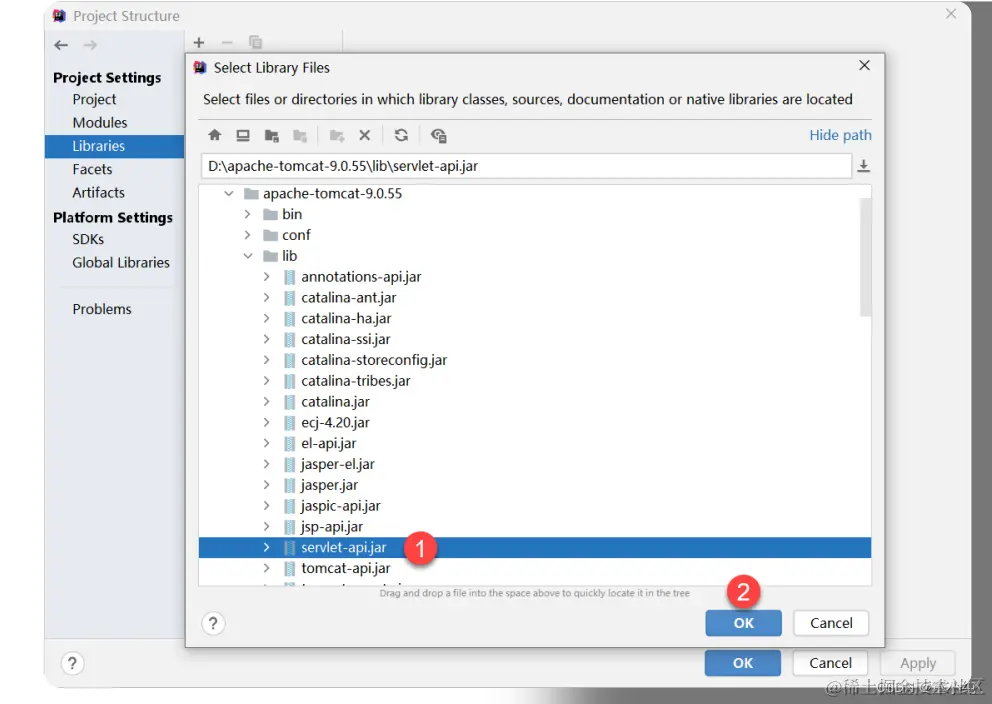The height and width of the screenshot is (704, 992).
Task: Open the Facets section
Action: click(92, 170)
